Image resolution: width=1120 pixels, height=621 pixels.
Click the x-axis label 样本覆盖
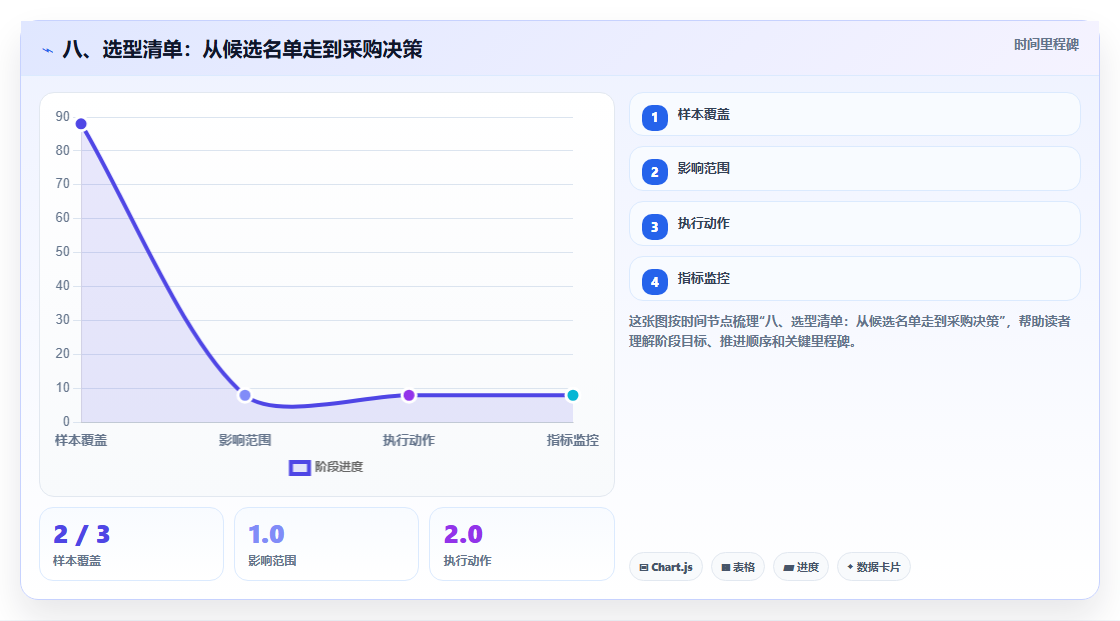tap(81, 440)
